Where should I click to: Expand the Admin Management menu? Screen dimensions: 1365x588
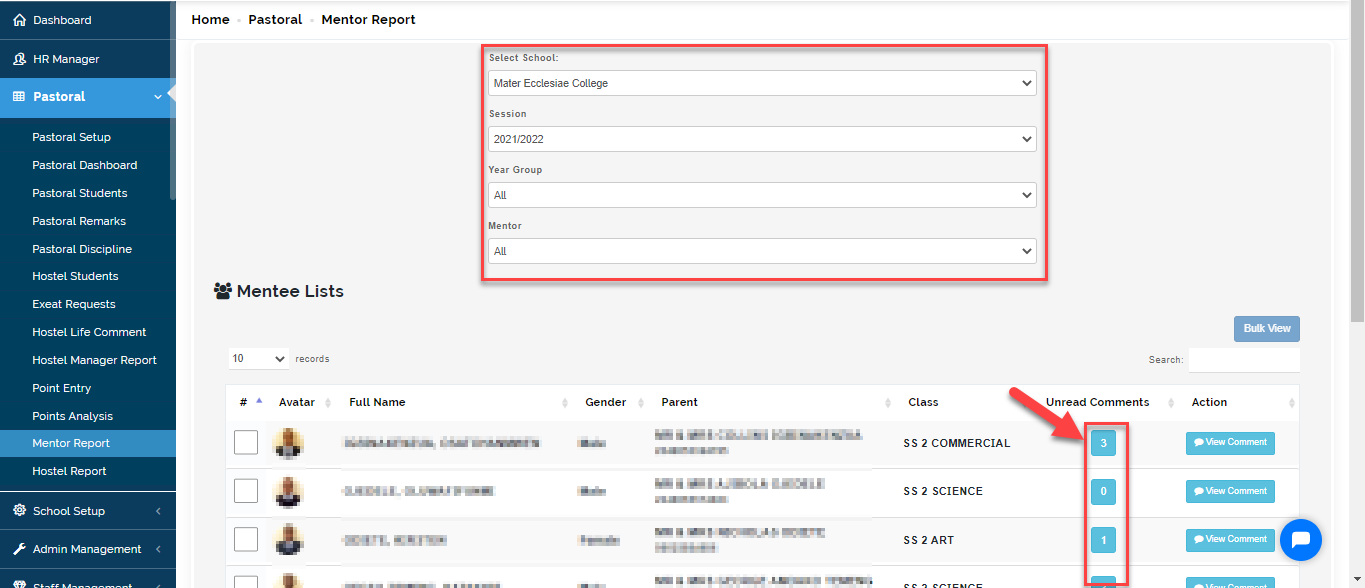pos(158,549)
